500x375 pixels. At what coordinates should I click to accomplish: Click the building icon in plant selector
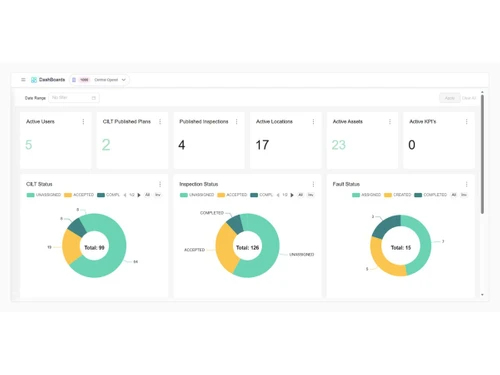click(74, 80)
